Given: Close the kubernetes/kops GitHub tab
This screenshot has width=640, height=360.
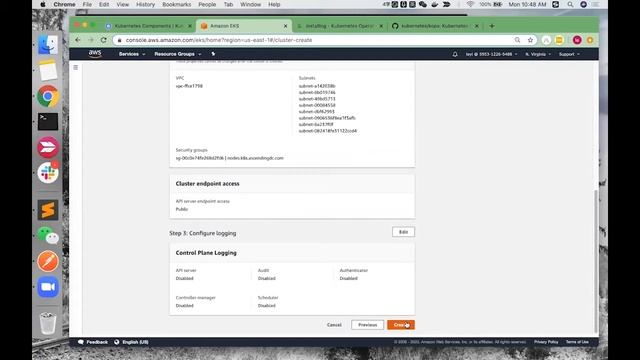Looking at the screenshot, I should [476, 26].
